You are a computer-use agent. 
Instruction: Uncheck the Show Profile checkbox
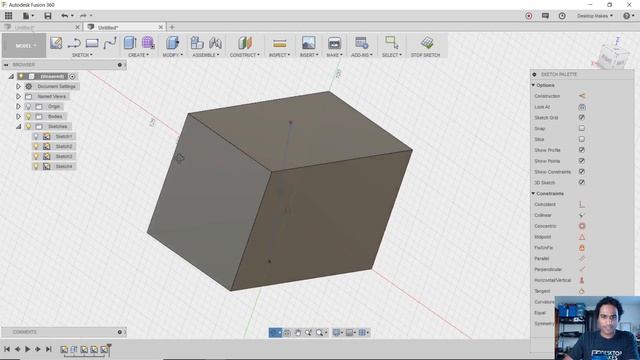[582, 150]
